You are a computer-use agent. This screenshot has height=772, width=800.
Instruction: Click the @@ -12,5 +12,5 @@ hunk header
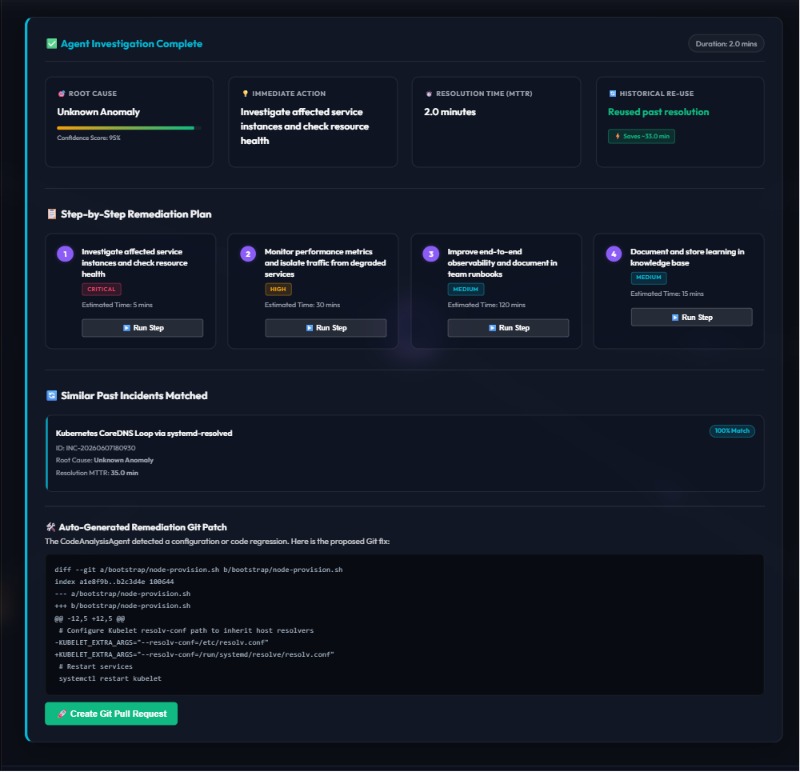point(90,618)
